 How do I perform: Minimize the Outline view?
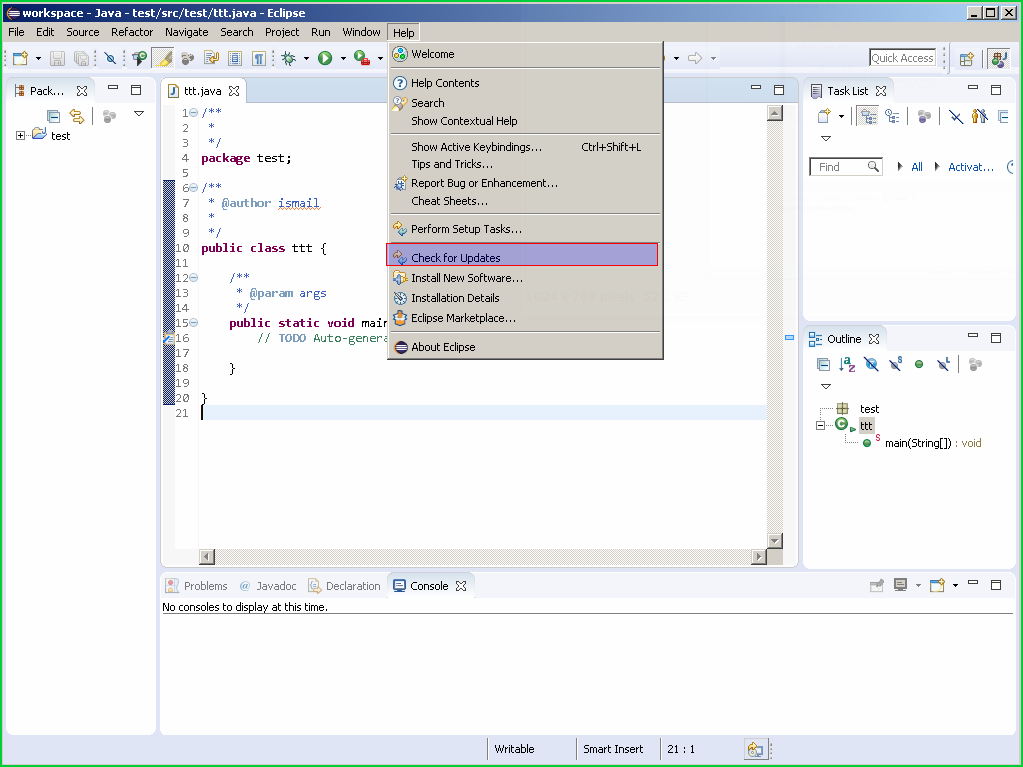(973, 336)
